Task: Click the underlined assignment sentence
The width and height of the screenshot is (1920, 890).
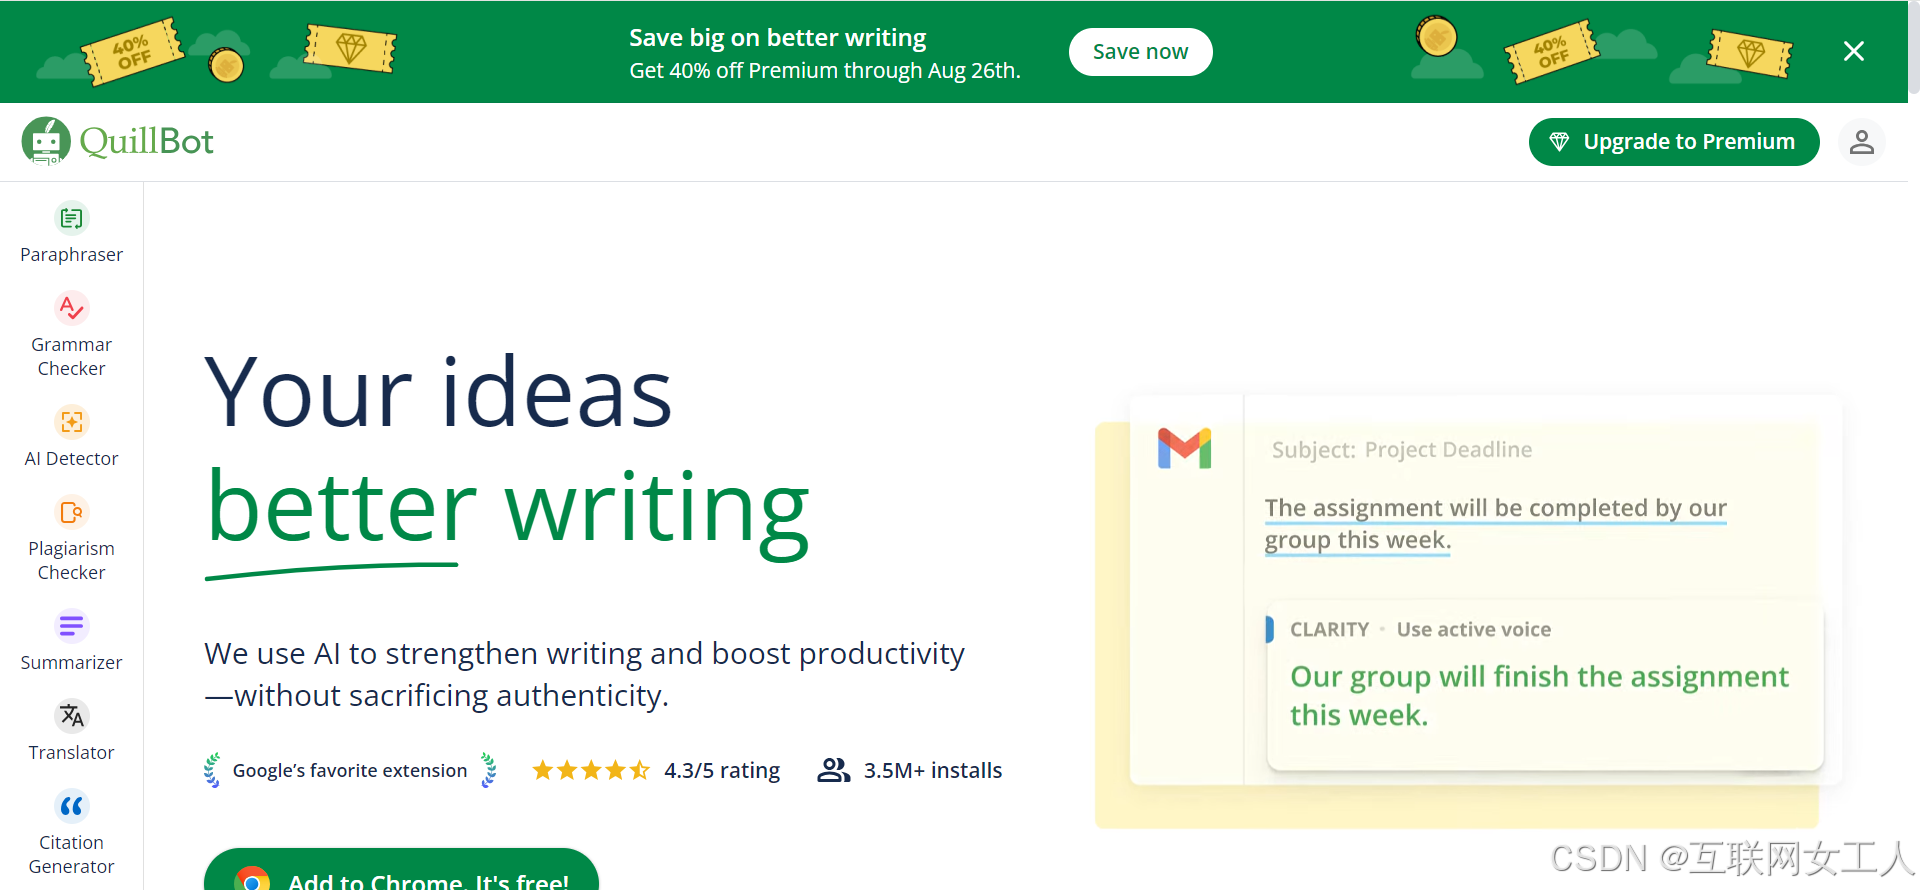Action: (x=1494, y=524)
